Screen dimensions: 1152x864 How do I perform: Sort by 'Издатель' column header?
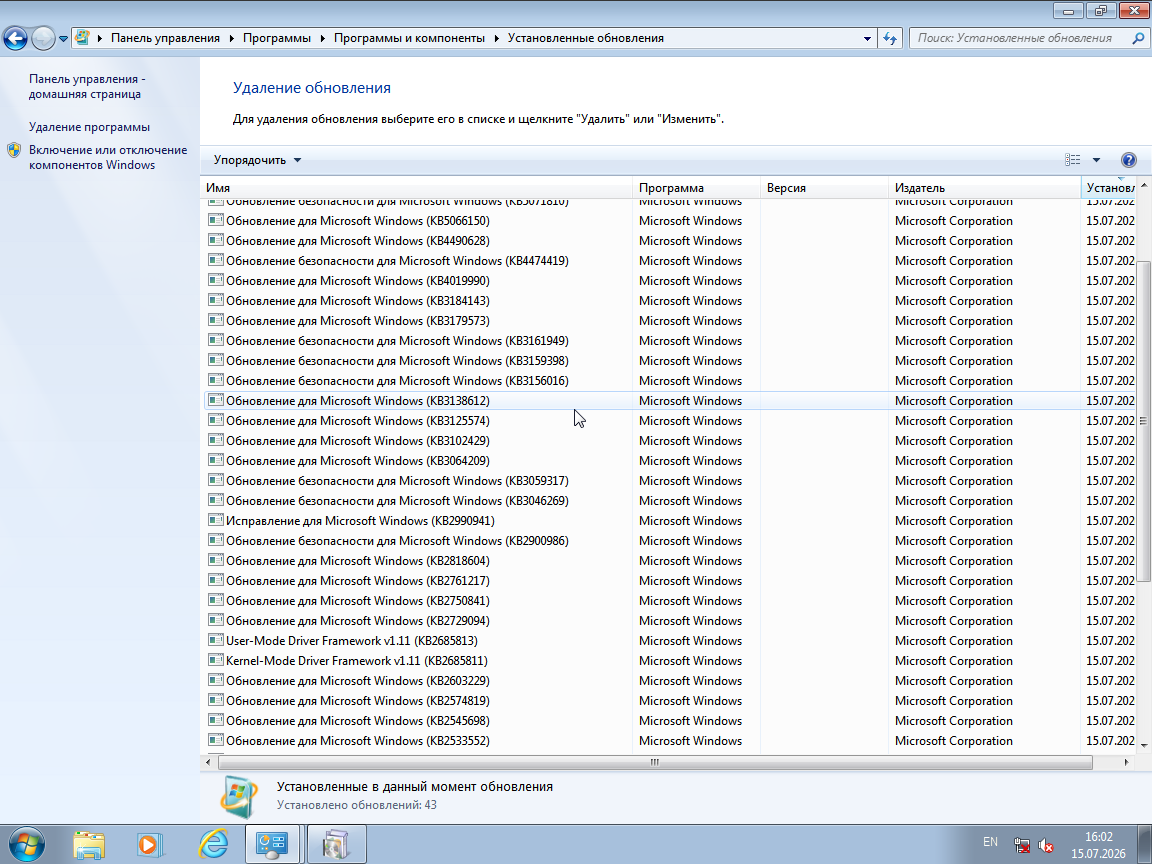tap(984, 188)
